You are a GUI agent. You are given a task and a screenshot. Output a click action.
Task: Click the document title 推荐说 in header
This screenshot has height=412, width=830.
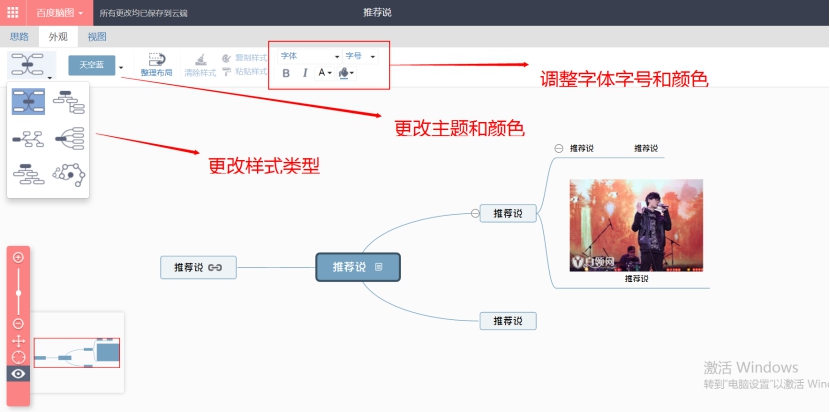377,13
